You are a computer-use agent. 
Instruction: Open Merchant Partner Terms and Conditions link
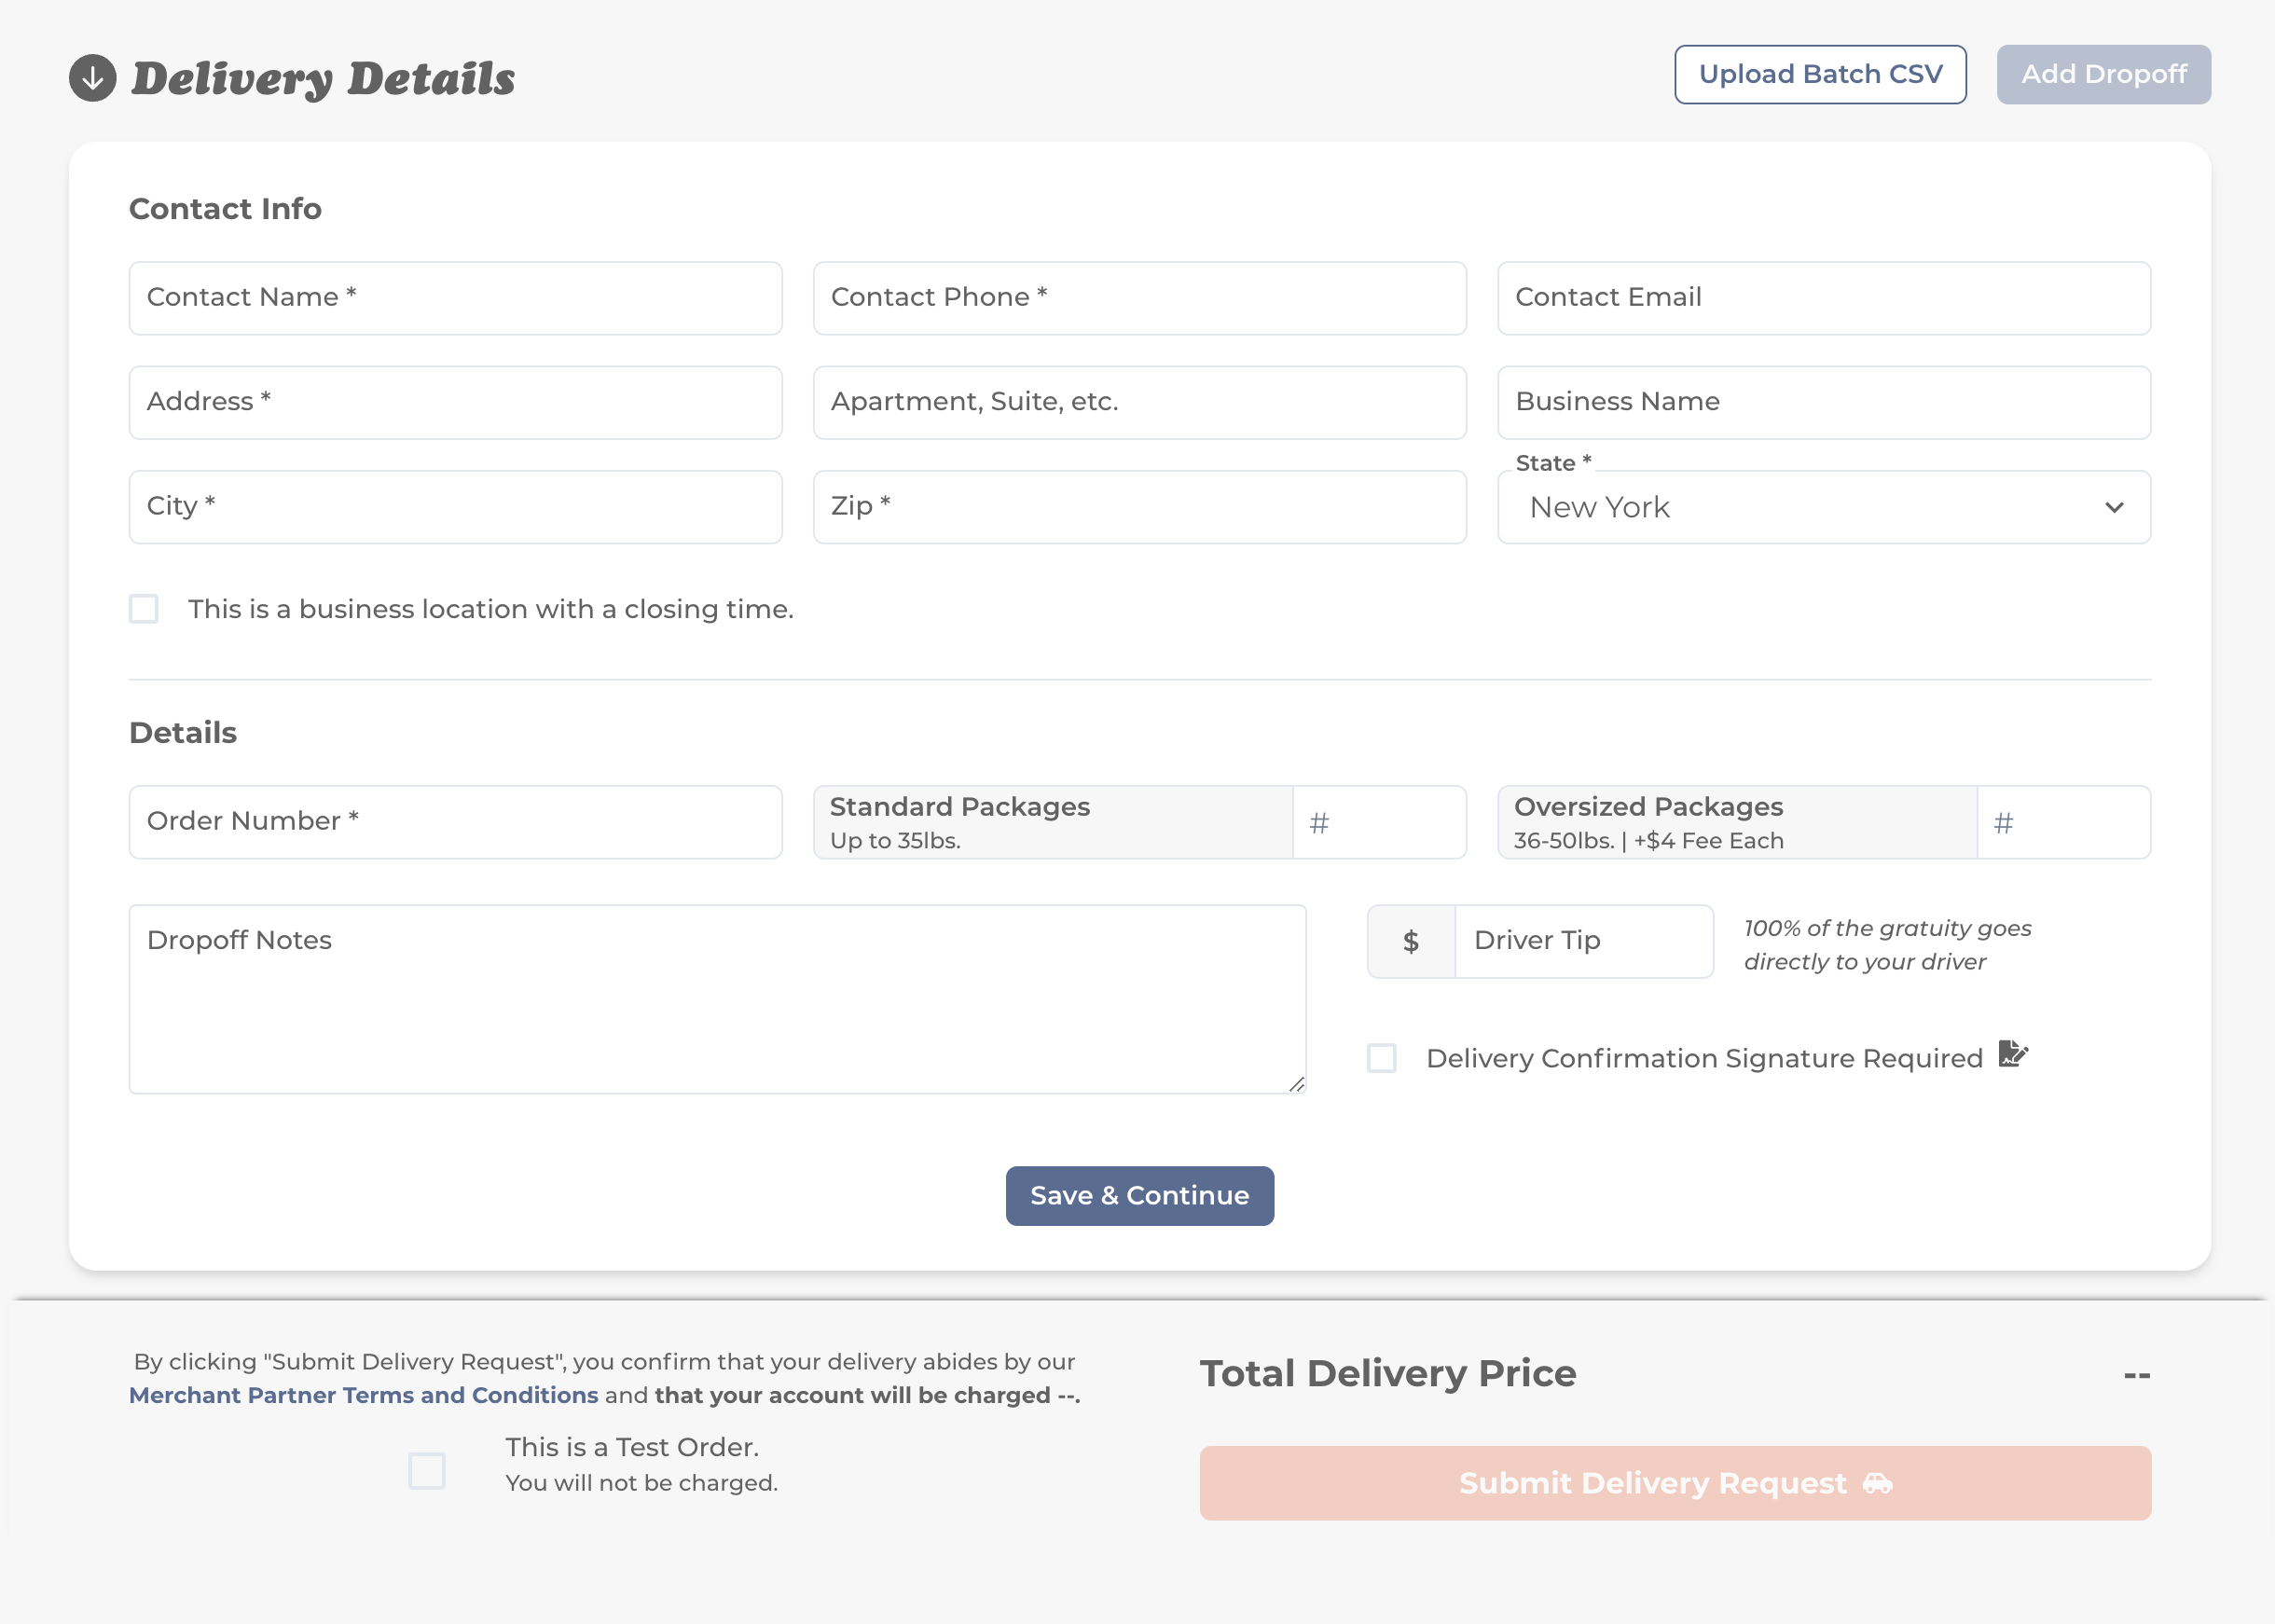point(364,1395)
